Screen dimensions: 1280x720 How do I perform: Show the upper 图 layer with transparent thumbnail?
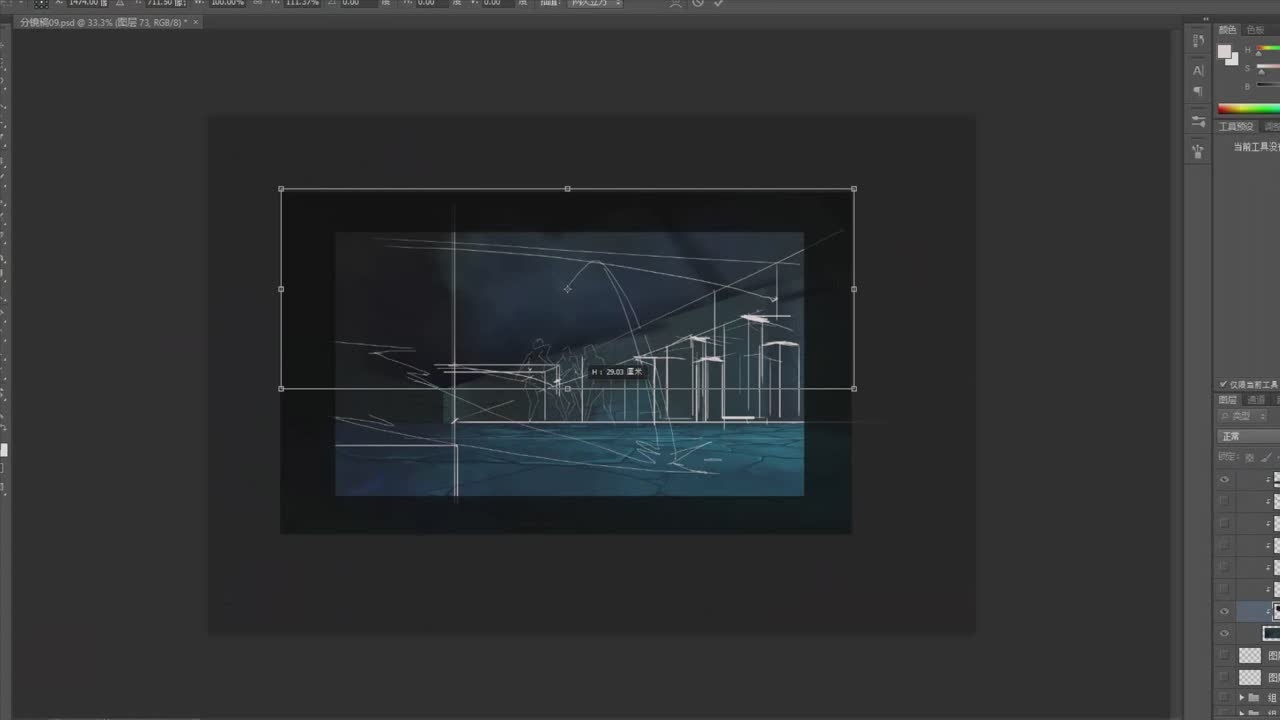(x=1224, y=655)
